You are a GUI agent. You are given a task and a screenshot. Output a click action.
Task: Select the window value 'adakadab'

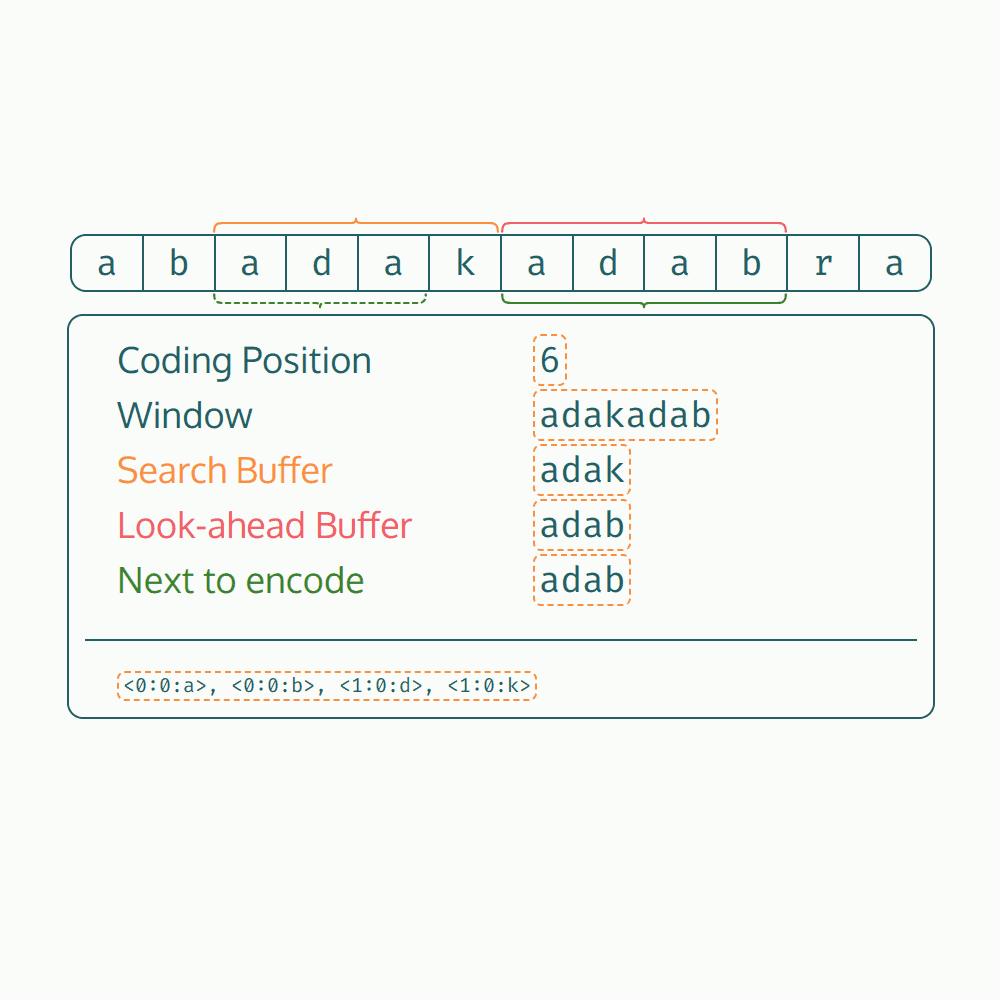625,416
